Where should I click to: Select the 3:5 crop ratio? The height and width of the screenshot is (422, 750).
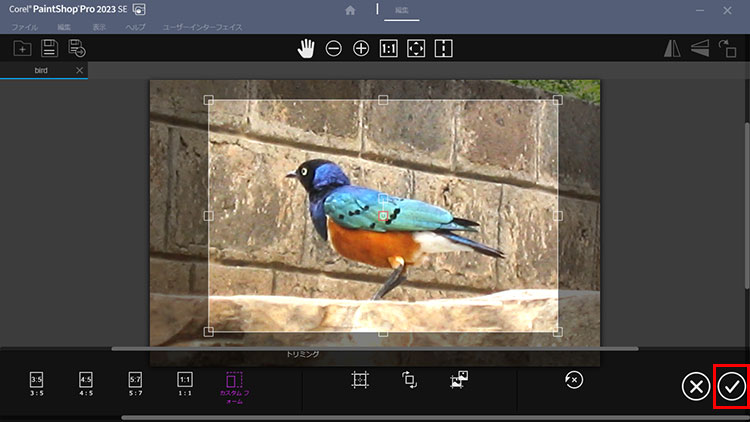pyautogui.click(x=36, y=384)
